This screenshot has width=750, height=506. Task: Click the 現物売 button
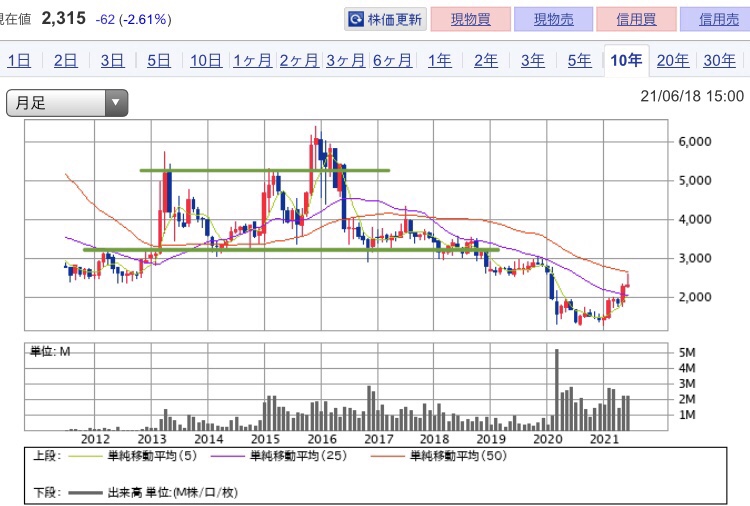click(553, 19)
